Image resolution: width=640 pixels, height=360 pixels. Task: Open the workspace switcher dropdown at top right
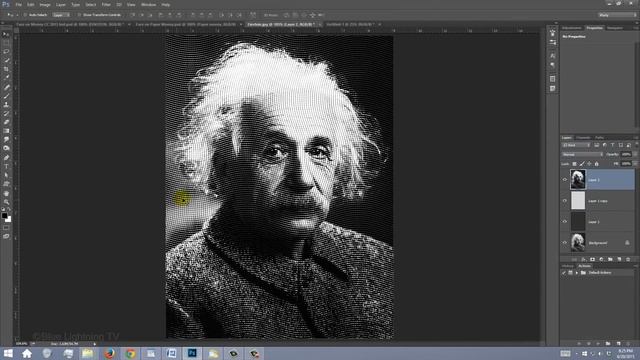tap(617, 15)
